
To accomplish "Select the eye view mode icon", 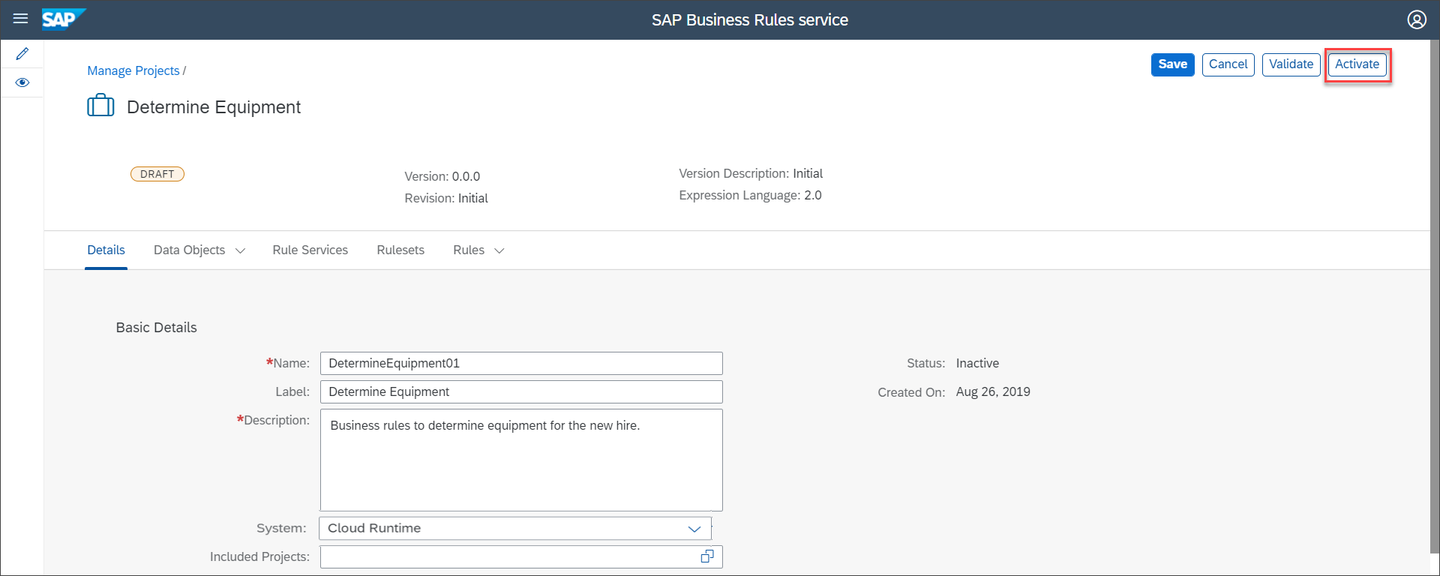I will 22,82.
